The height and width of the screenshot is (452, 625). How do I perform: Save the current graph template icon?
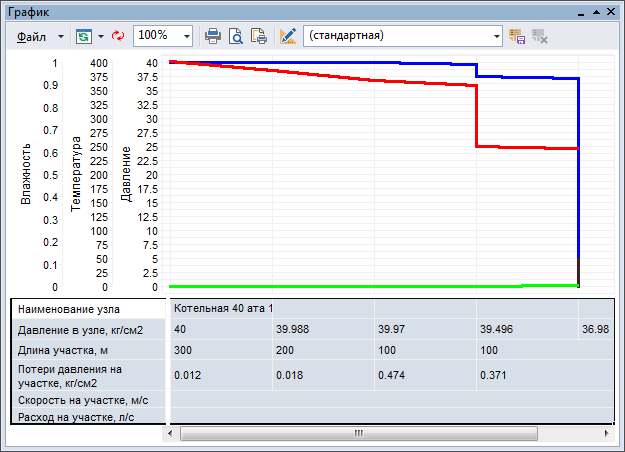(517, 35)
